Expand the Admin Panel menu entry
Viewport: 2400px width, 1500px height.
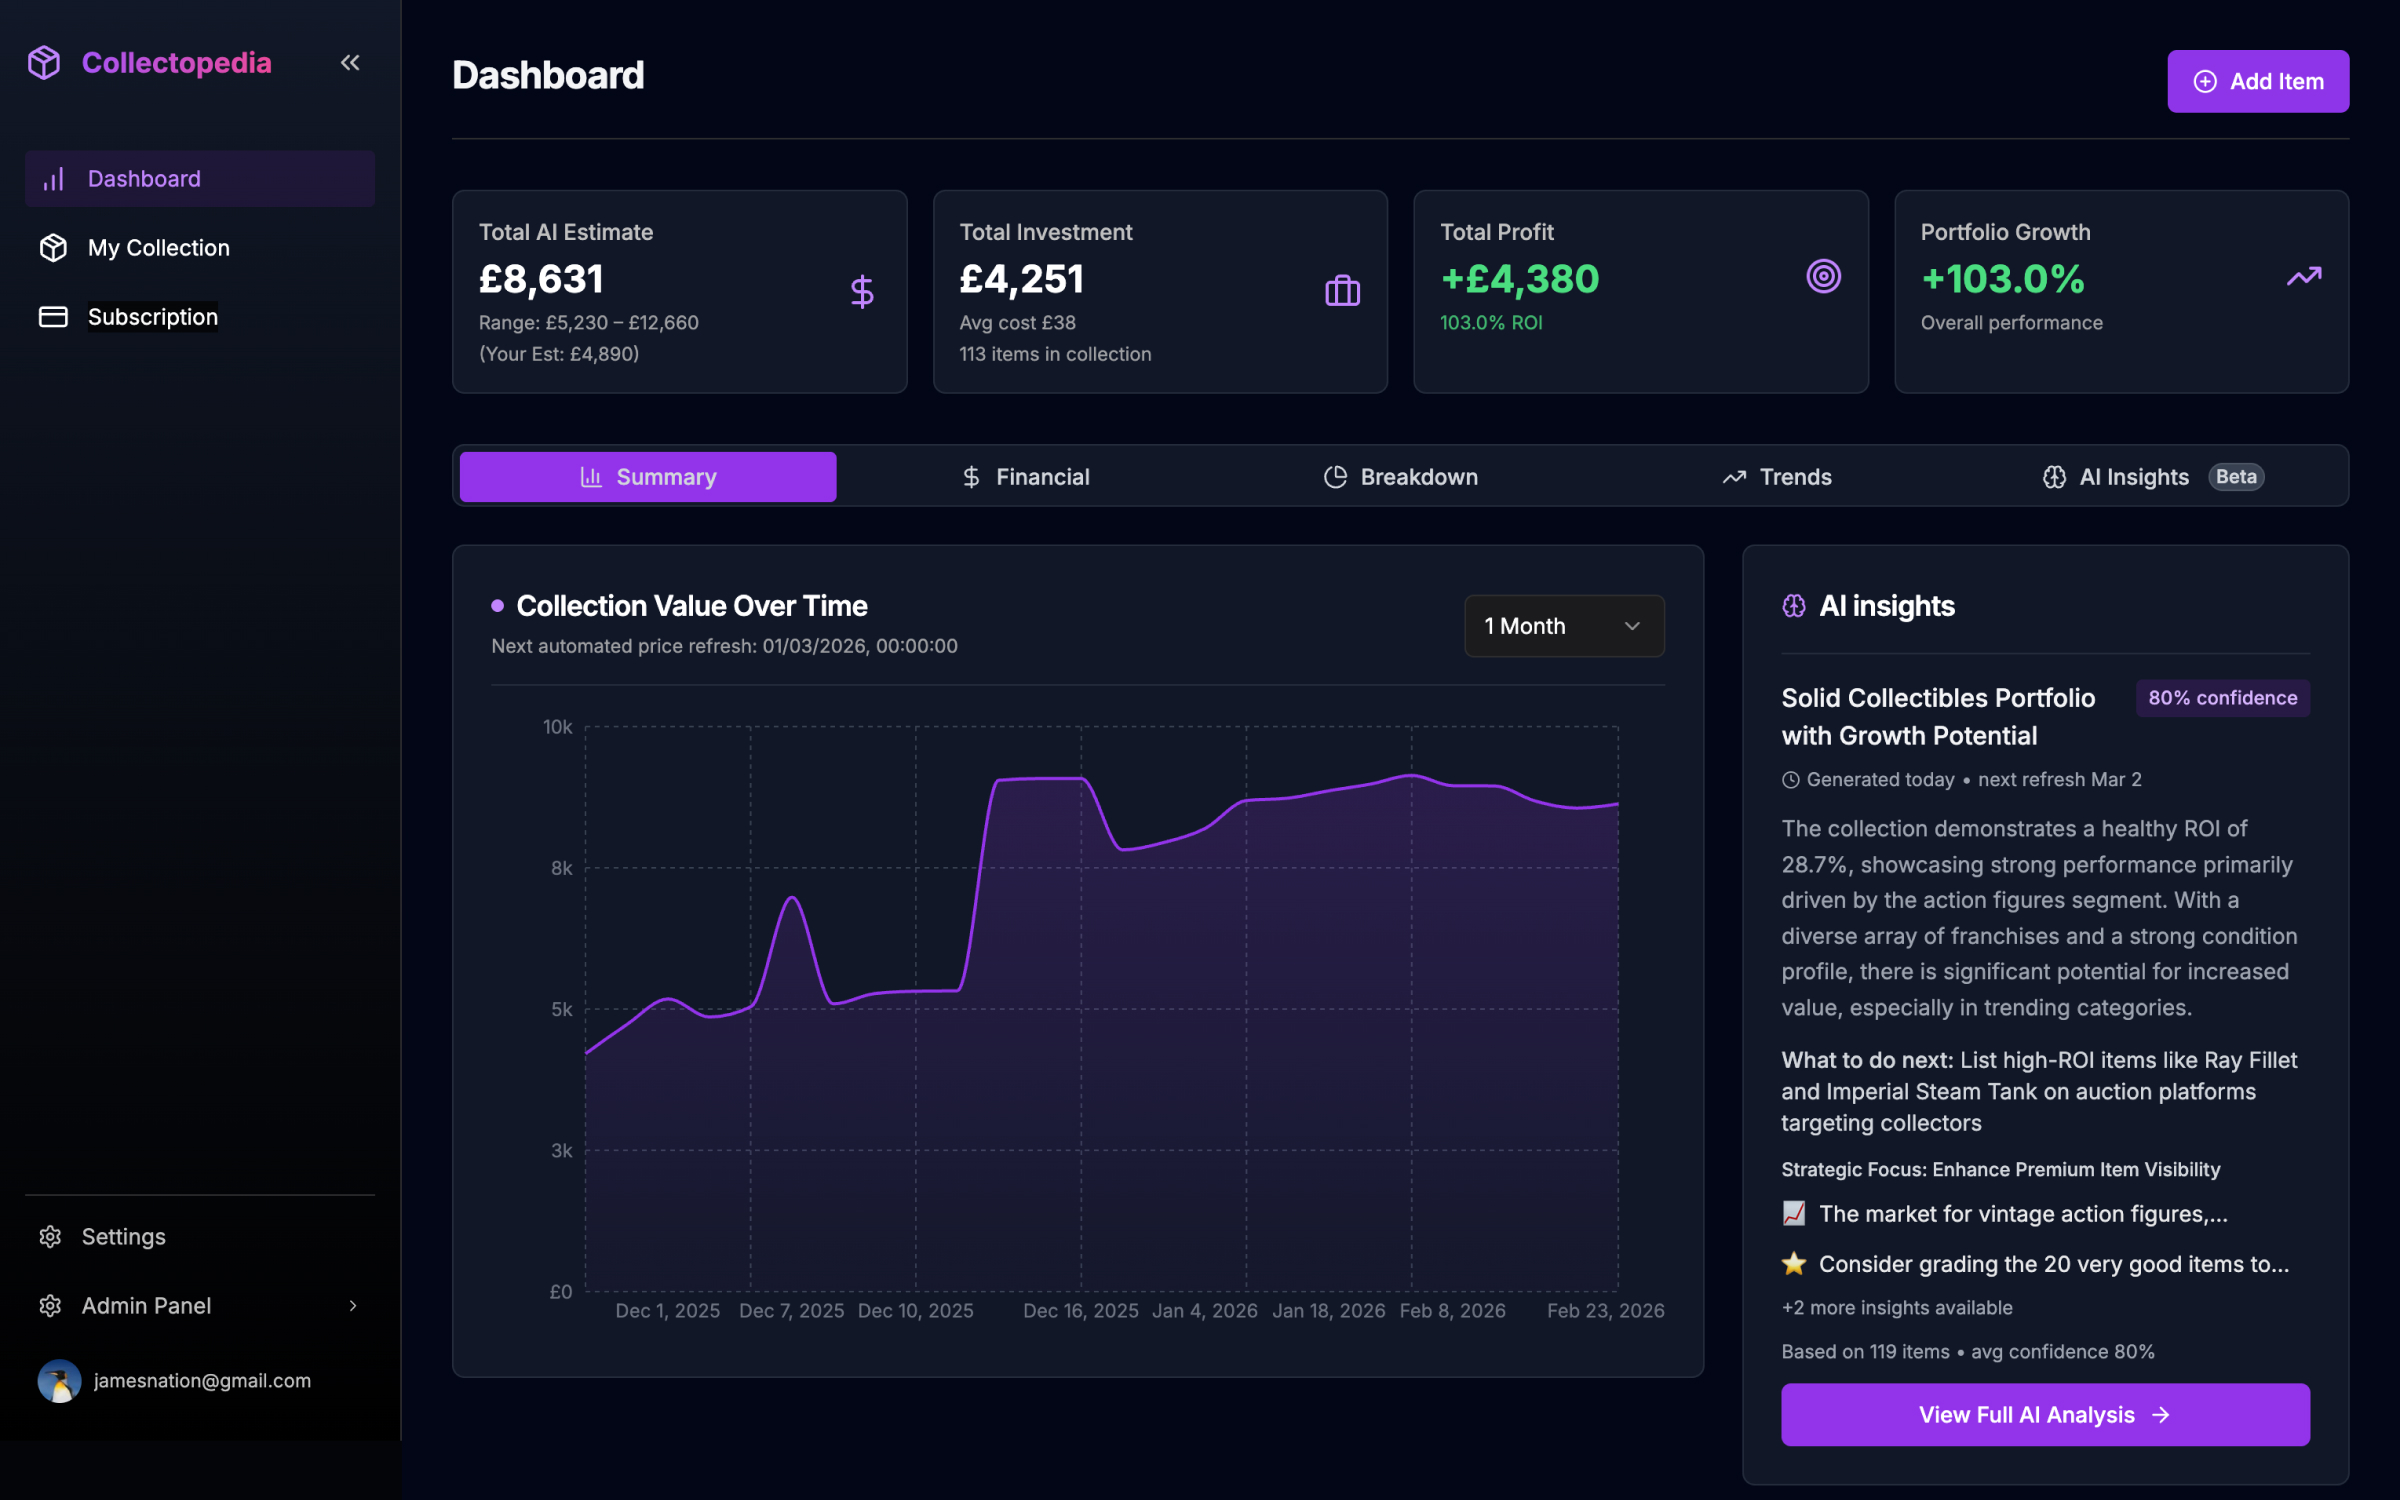[x=146, y=1305]
